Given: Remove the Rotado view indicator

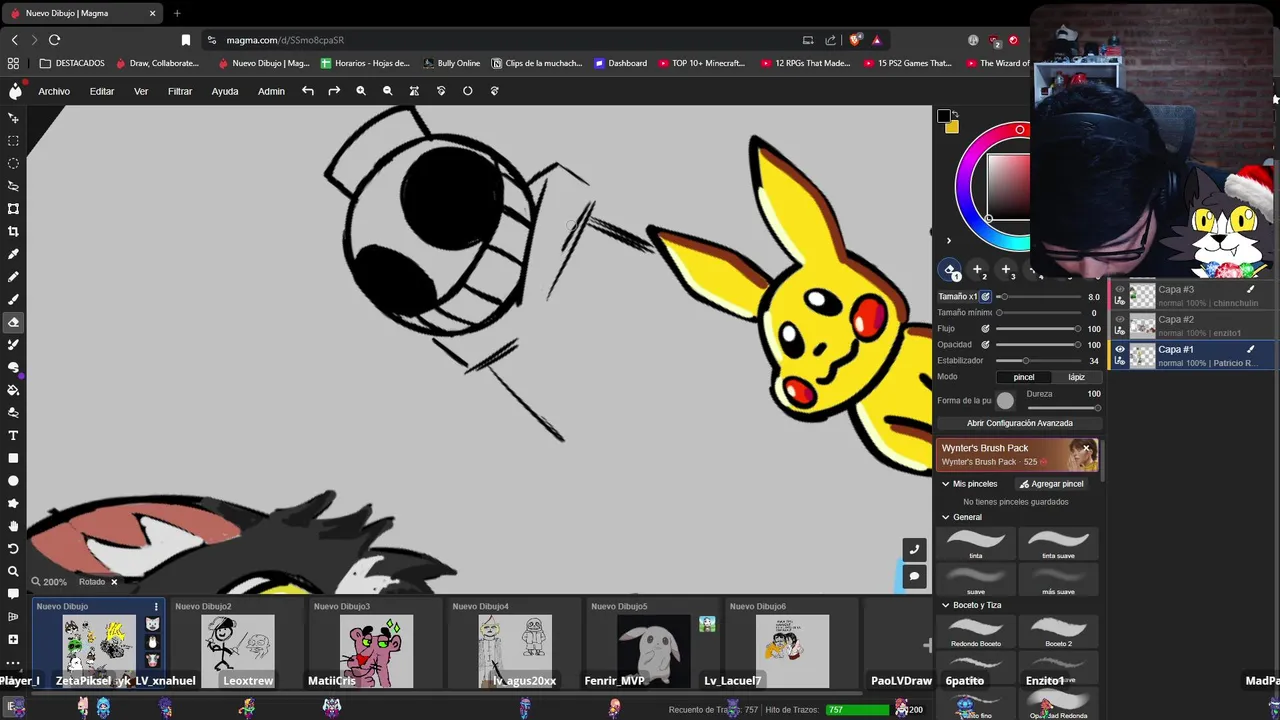Looking at the screenshot, I should pos(114,582).
